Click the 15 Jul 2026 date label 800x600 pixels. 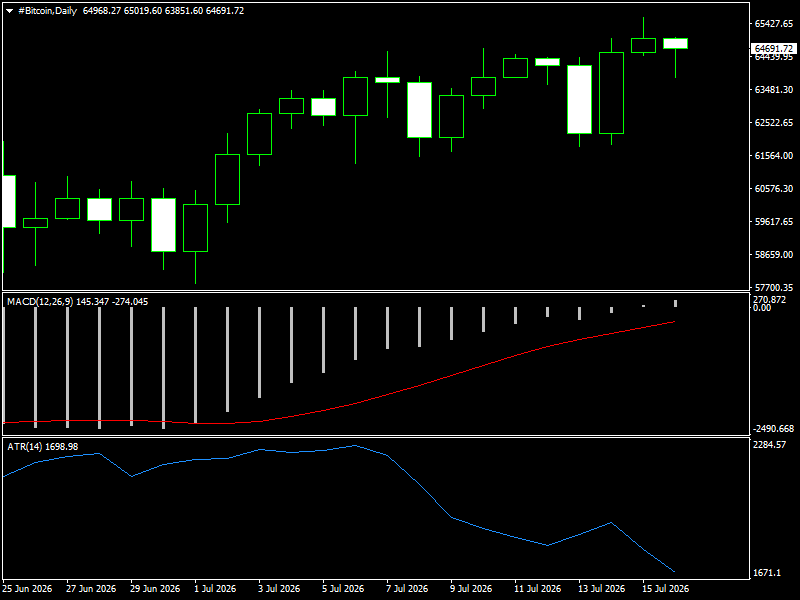pos(665,588)
